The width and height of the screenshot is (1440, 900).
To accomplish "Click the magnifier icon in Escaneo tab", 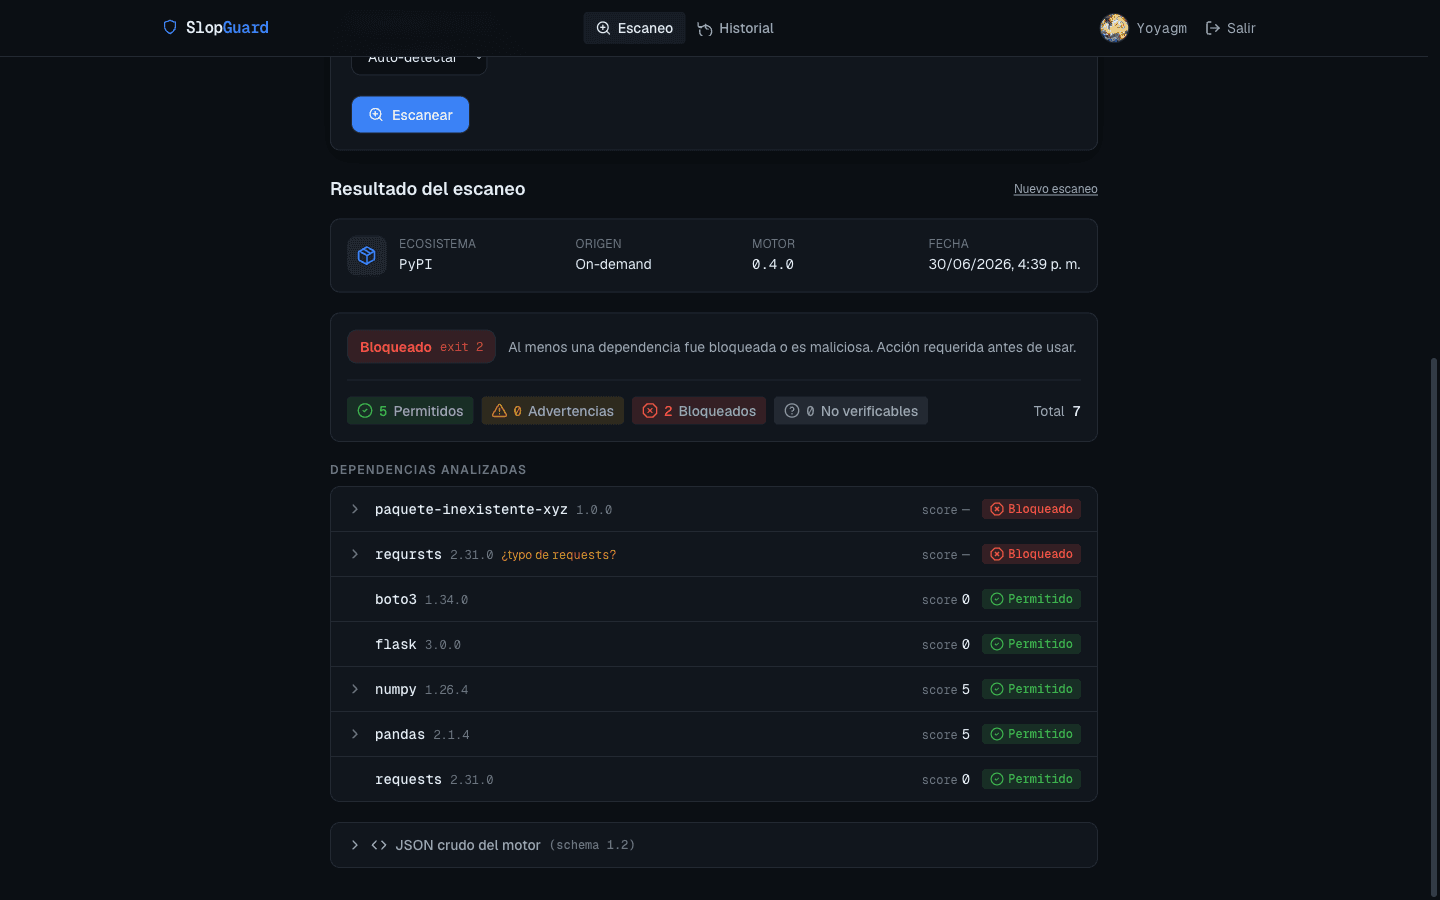I will tap(603, 28).
